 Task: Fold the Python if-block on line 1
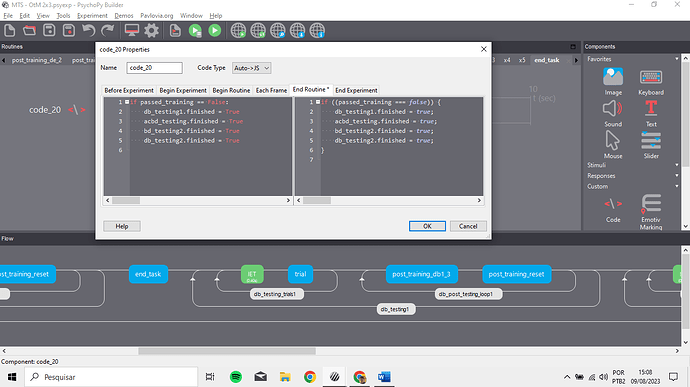click(x=127, y=102)
